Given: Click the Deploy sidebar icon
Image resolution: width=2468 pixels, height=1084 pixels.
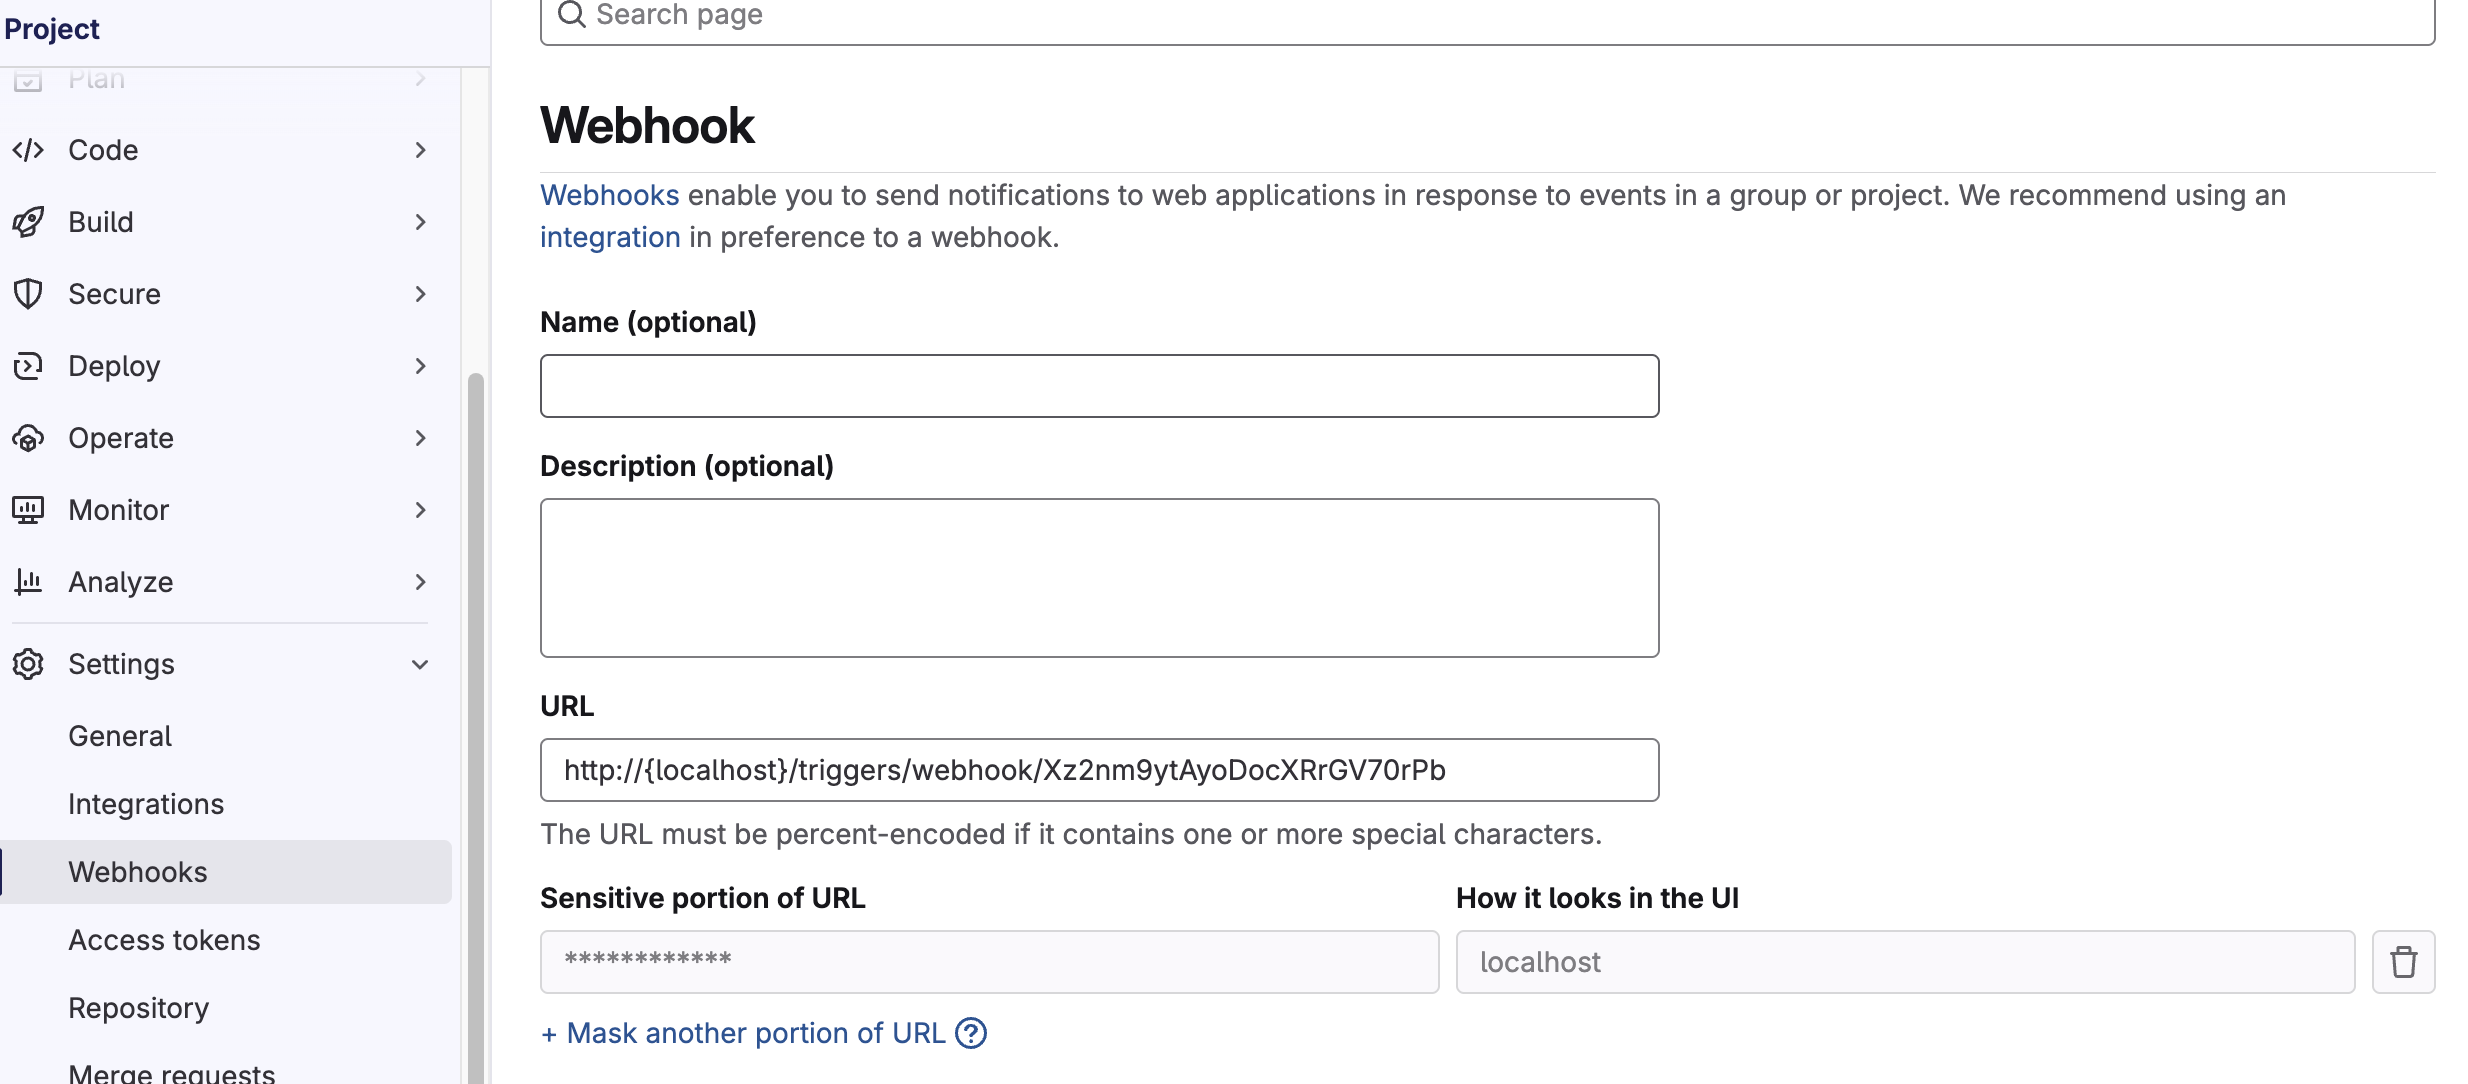Looking at the screenshot, I should click(x=28, y=366).
